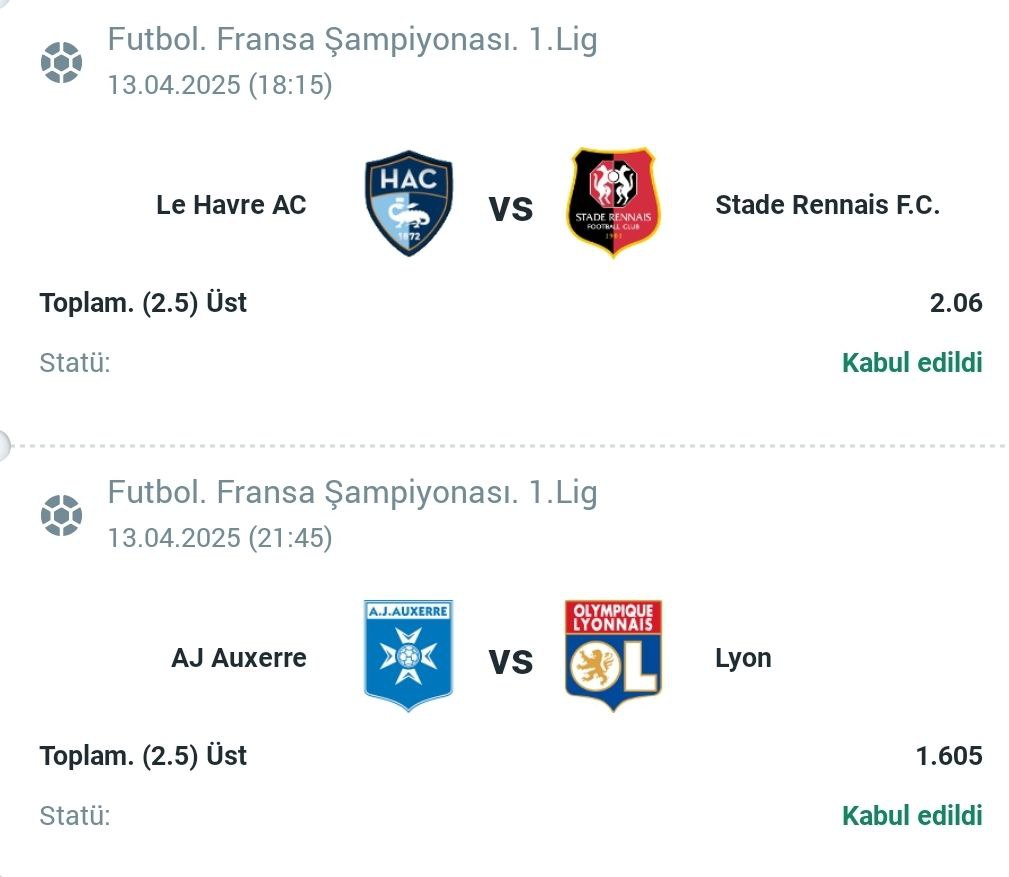Click the football icon beside the 21:45 match

61,515
